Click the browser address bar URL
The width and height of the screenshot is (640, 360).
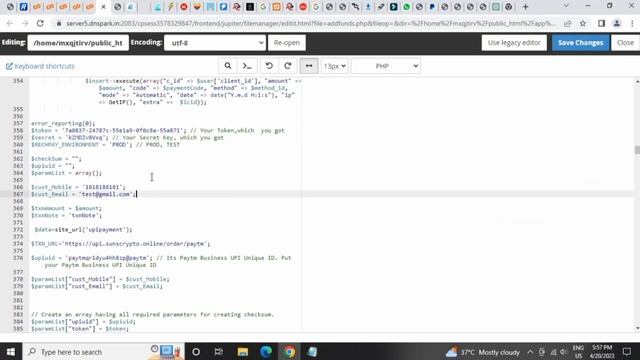pyautogui.click(x=310, y=23)
